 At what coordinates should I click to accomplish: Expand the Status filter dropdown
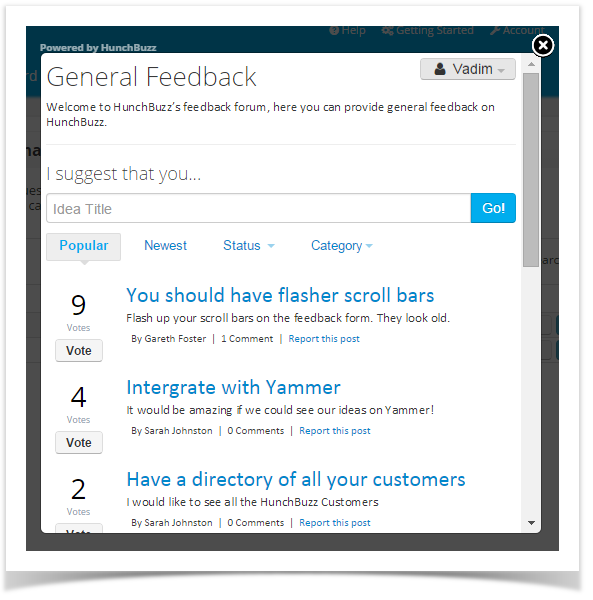[249, 245]
